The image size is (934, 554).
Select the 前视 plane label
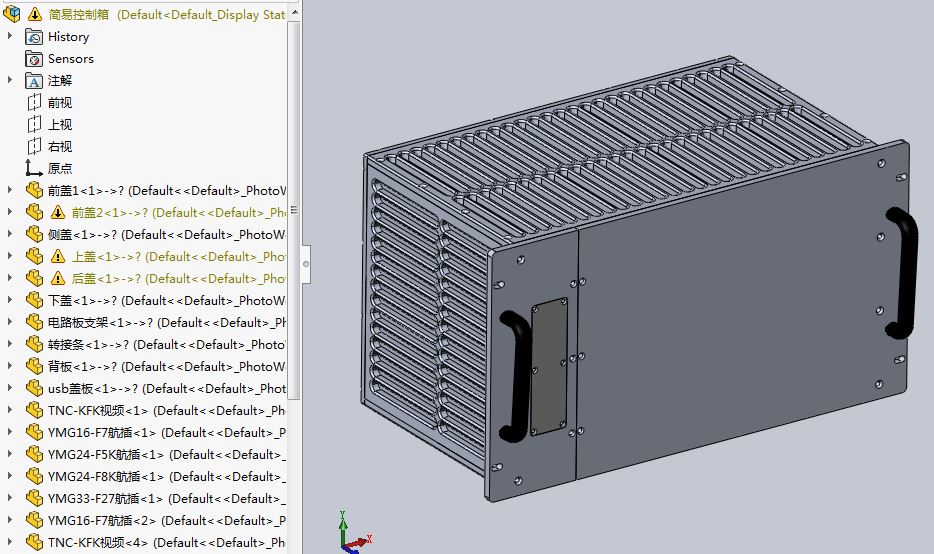pos(60,103)
